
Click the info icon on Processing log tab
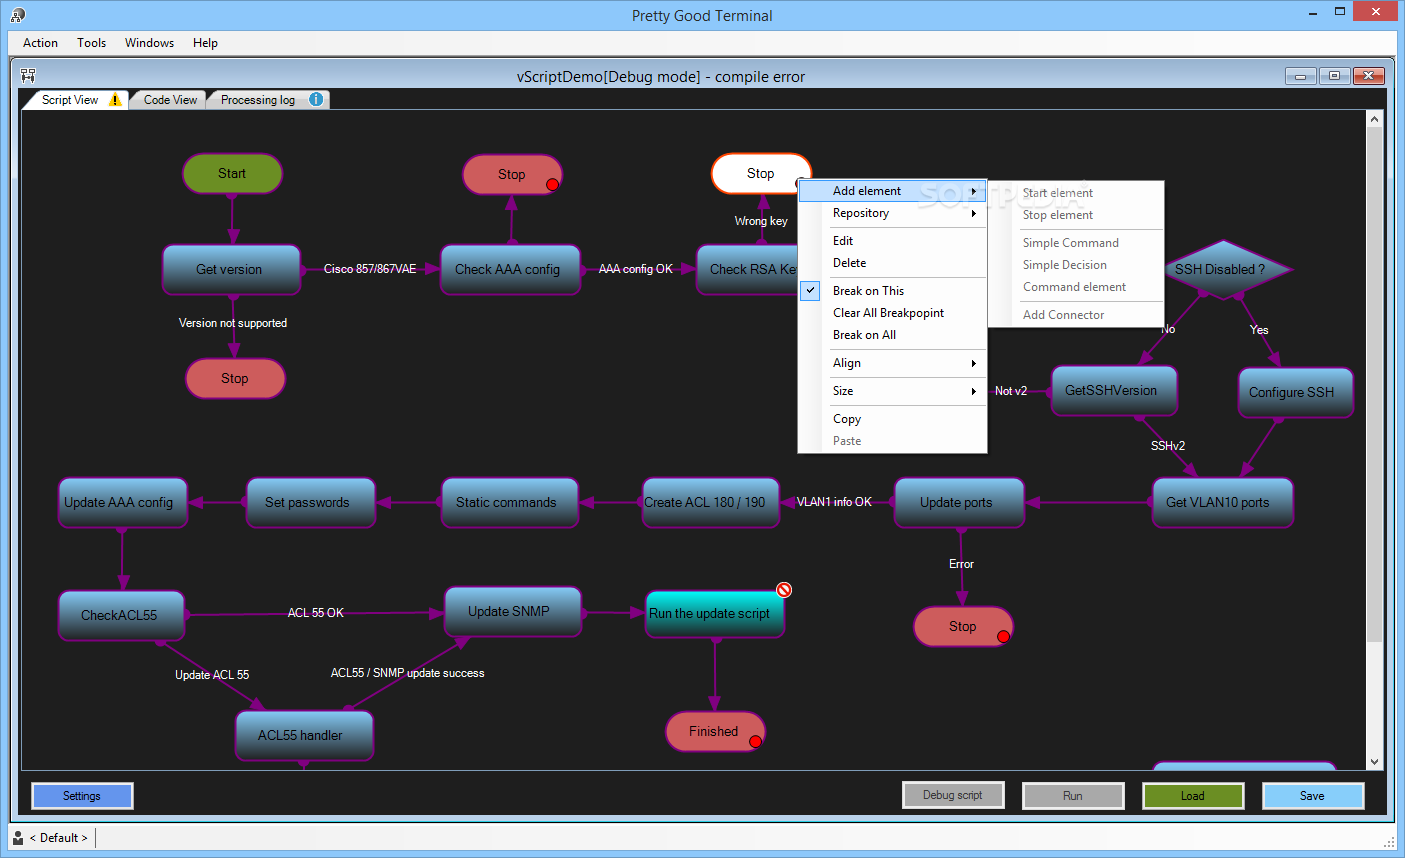316,99
